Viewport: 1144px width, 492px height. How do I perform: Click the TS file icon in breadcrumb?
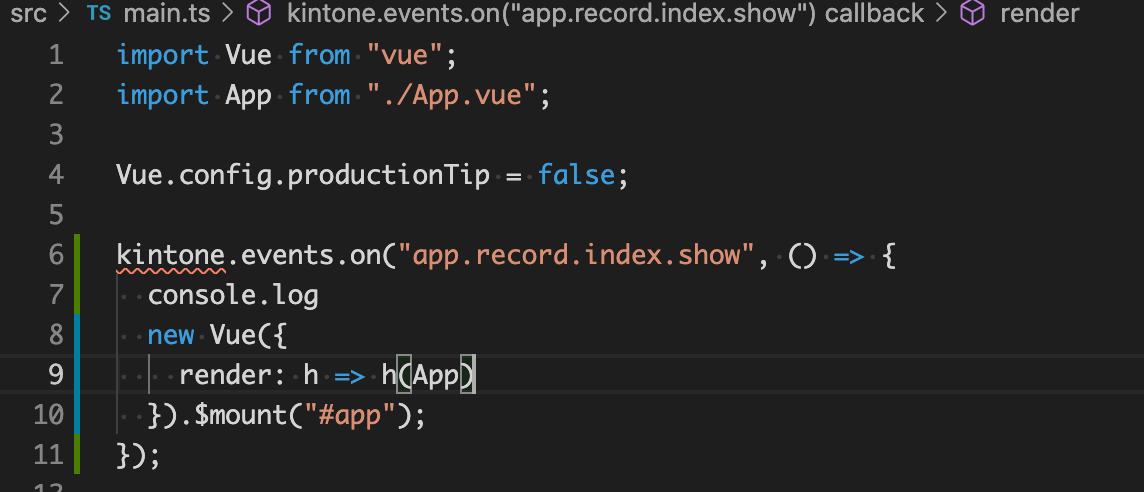coord(98,12)
